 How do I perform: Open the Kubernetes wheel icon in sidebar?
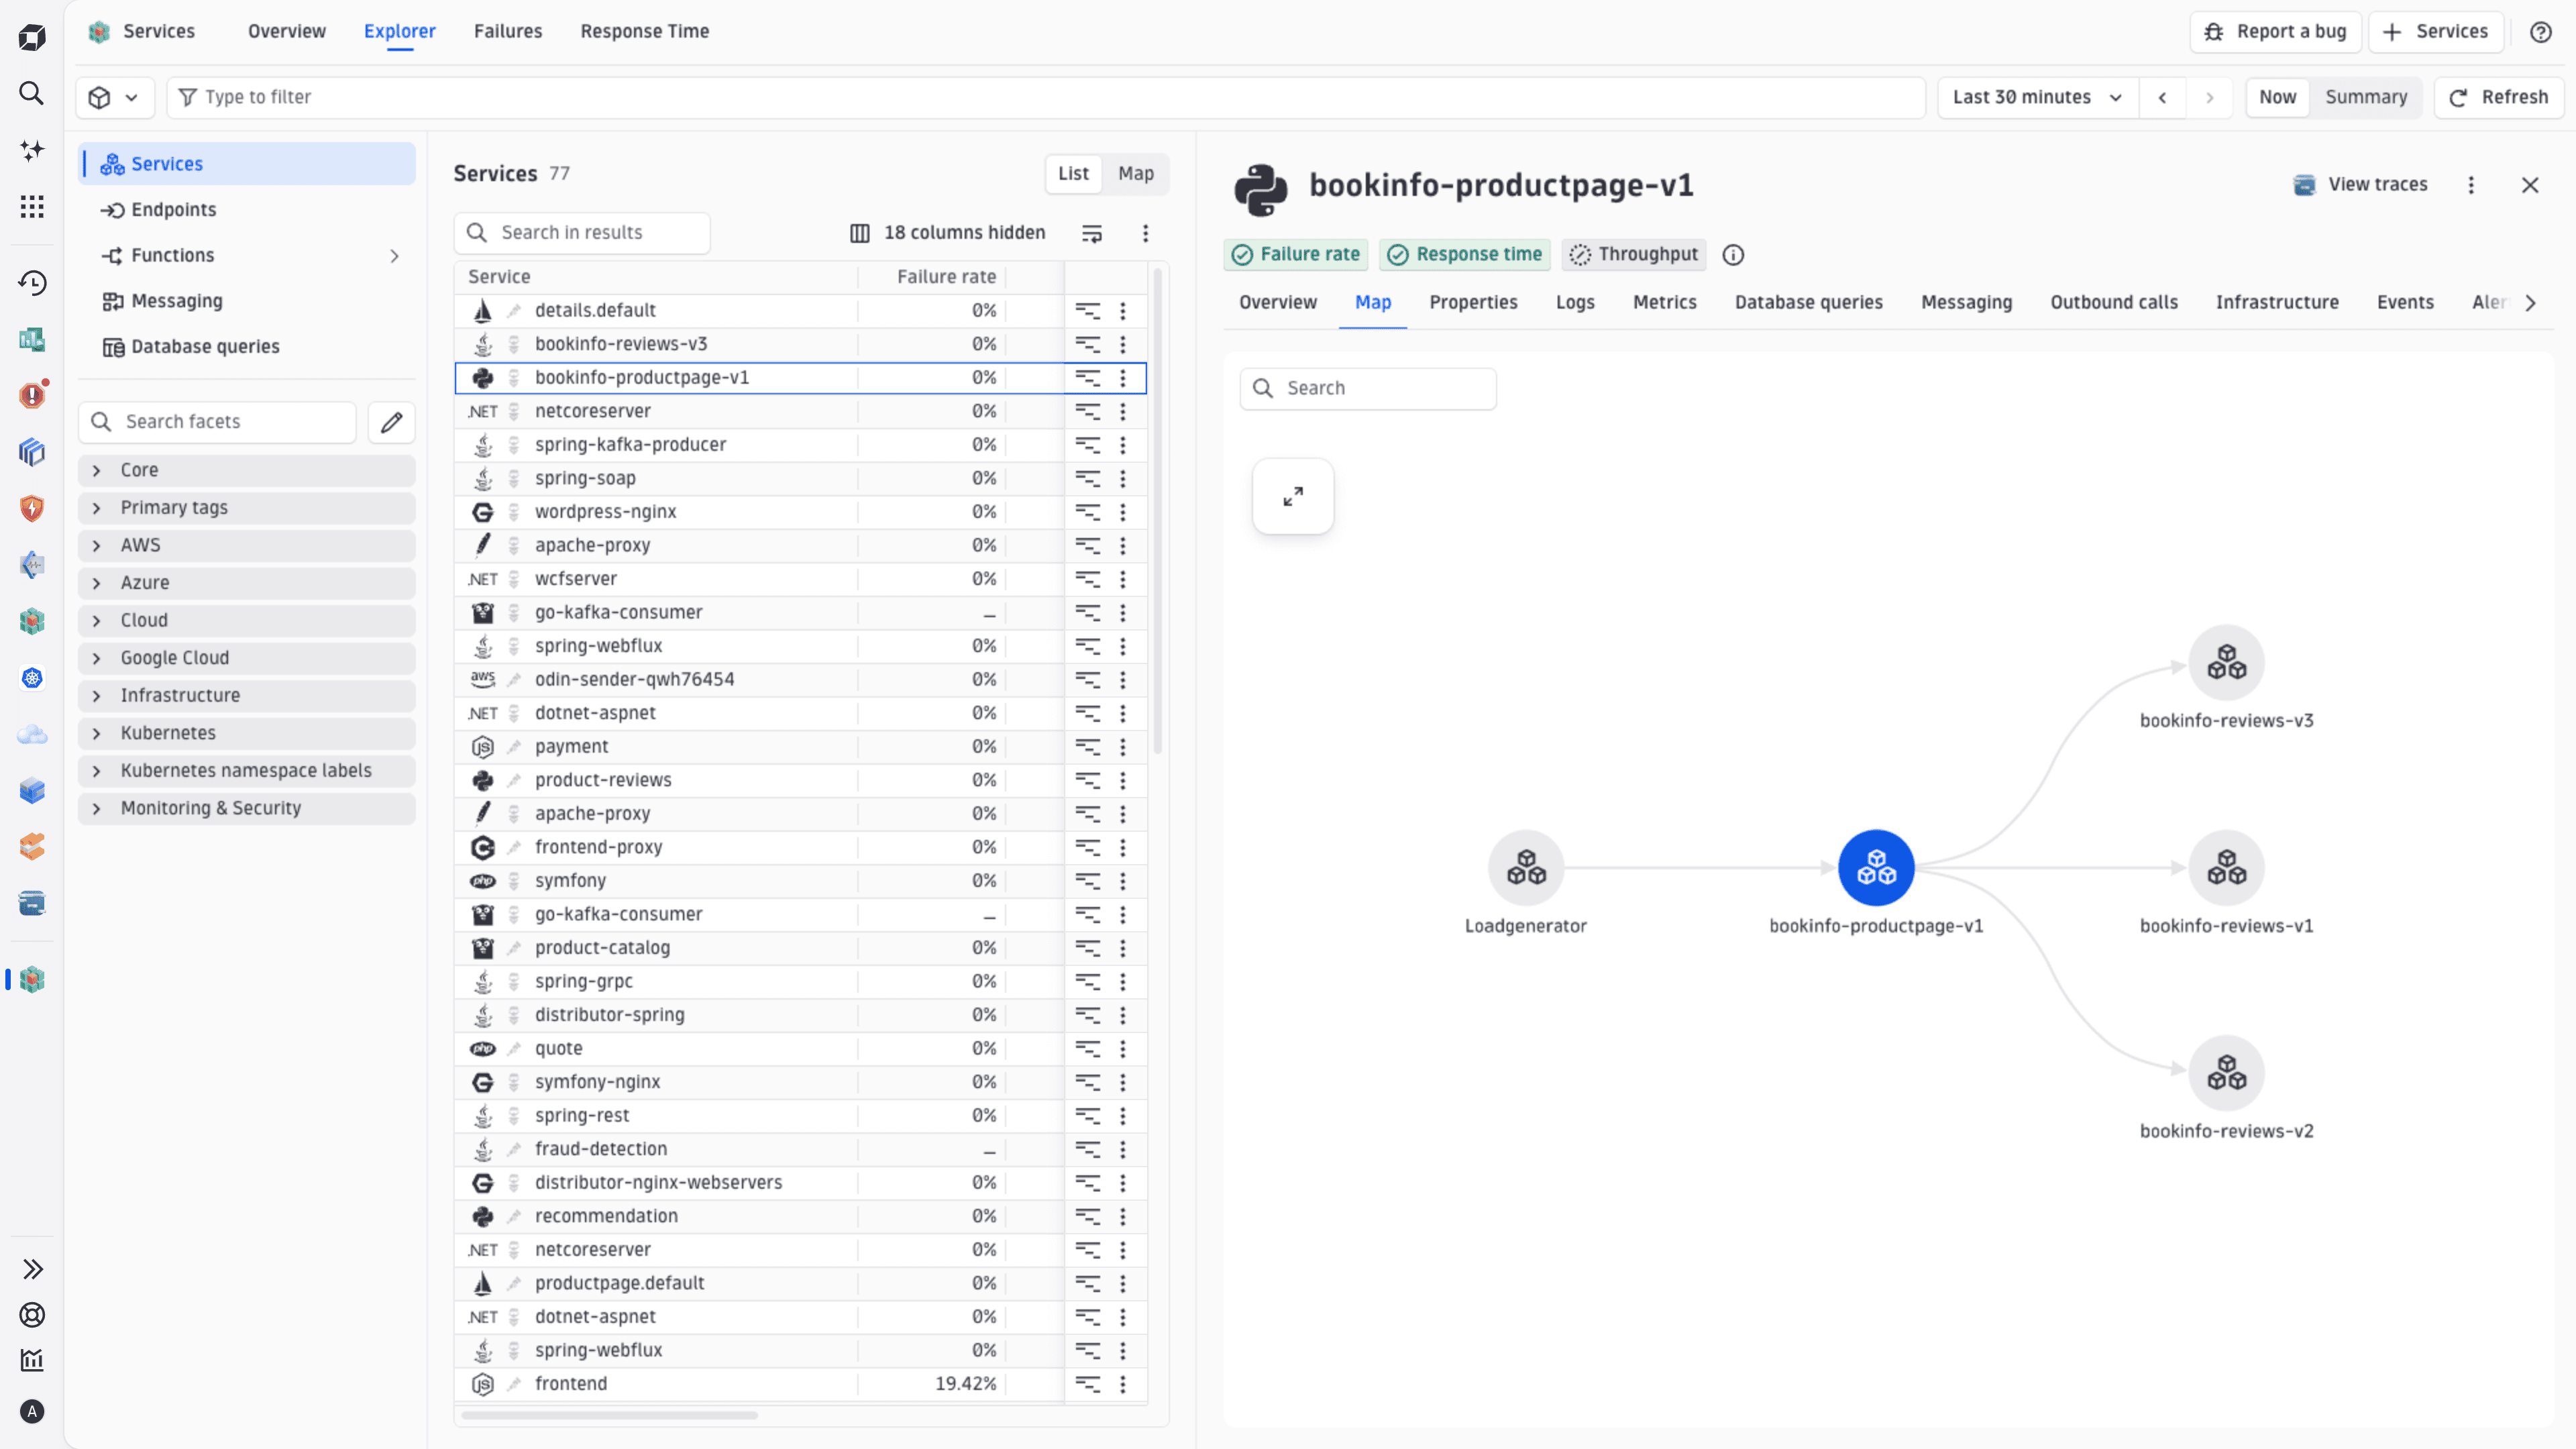tap(32, 678)
